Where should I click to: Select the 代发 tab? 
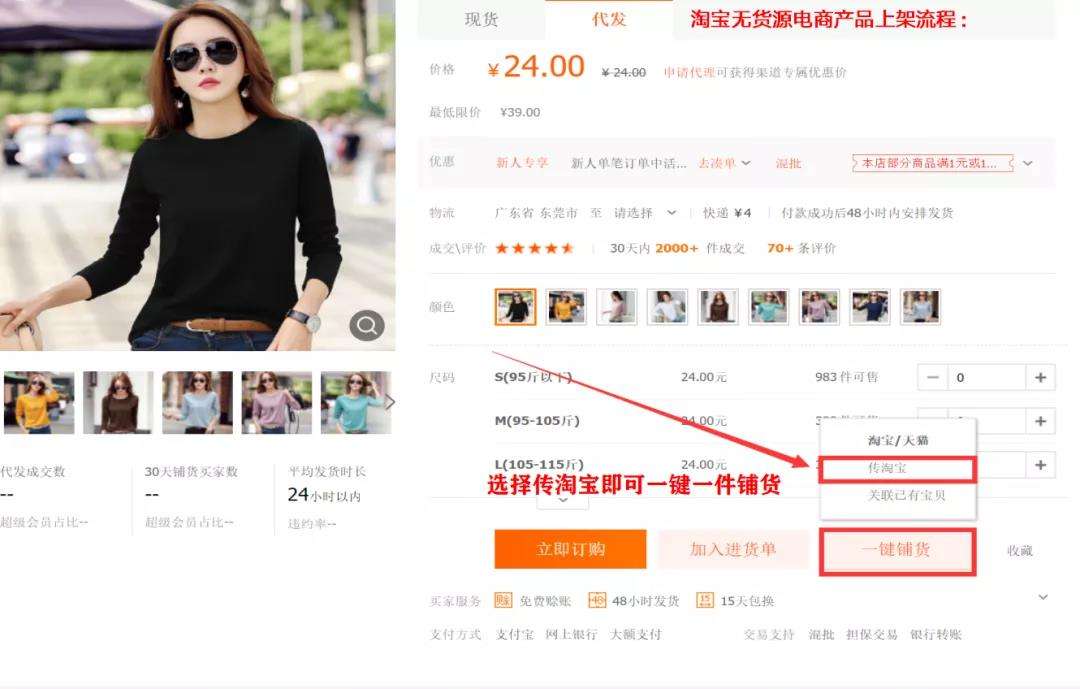click(609, 20)
